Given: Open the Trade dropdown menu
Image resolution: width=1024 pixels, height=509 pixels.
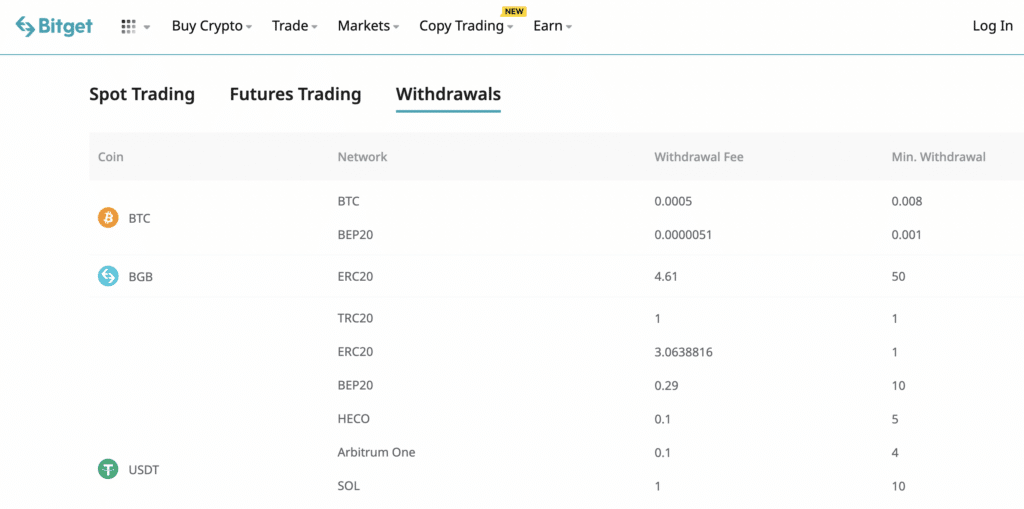Looking at the screenshot, I should pyautogui.click(x=294, y=26).
